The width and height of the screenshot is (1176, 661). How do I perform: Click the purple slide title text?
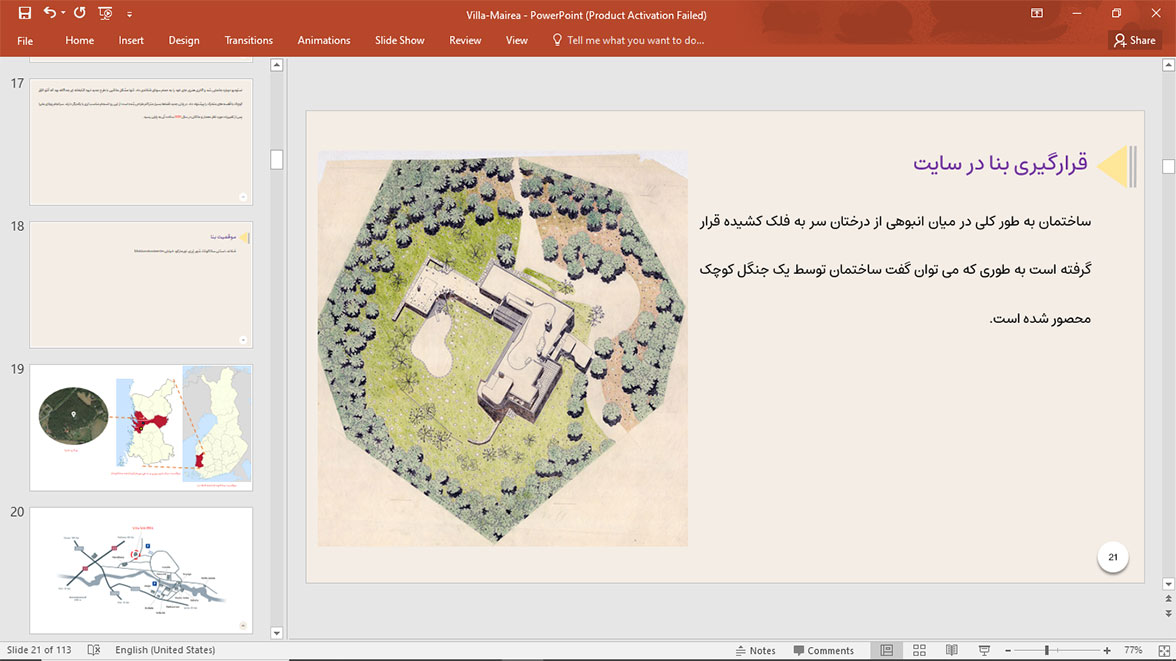1000,164
